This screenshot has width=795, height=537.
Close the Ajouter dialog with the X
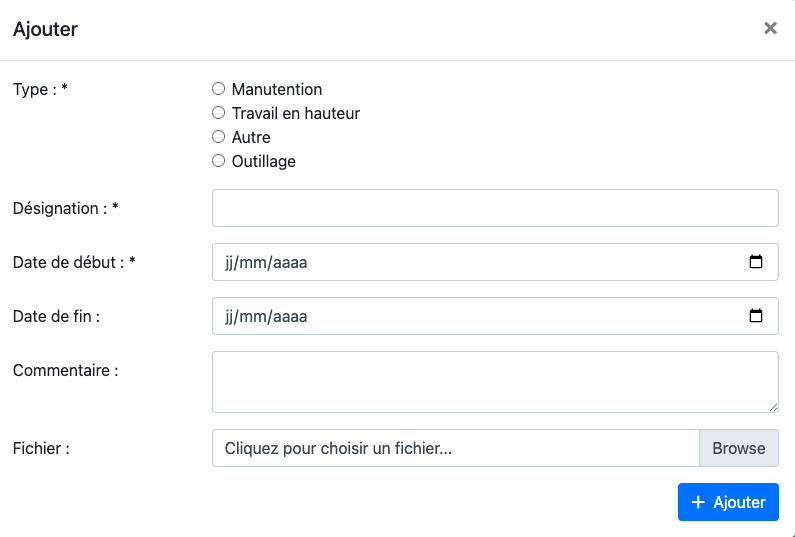770,28
